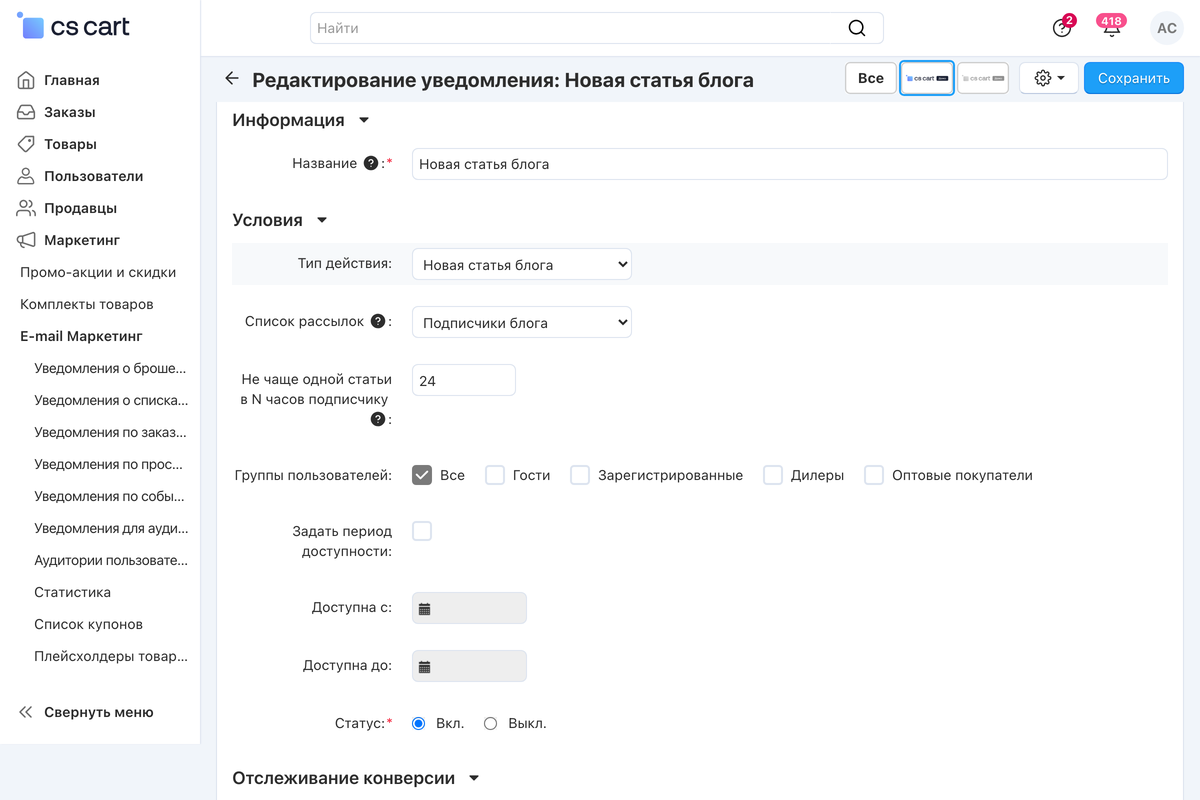Open the Список купонов menu item
Image resolution: width=1200 pixels, height=800 pixels.
[88, 624]
